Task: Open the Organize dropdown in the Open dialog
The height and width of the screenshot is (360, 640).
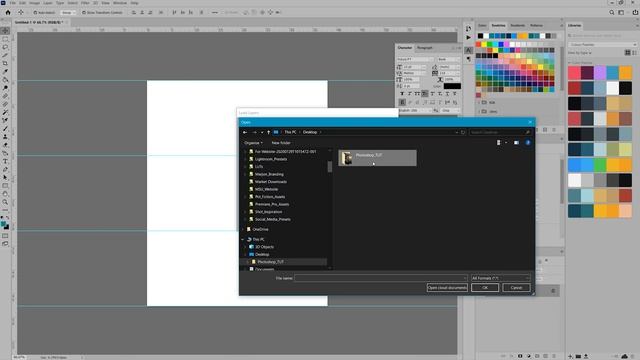Action: [x=253, y=143]
